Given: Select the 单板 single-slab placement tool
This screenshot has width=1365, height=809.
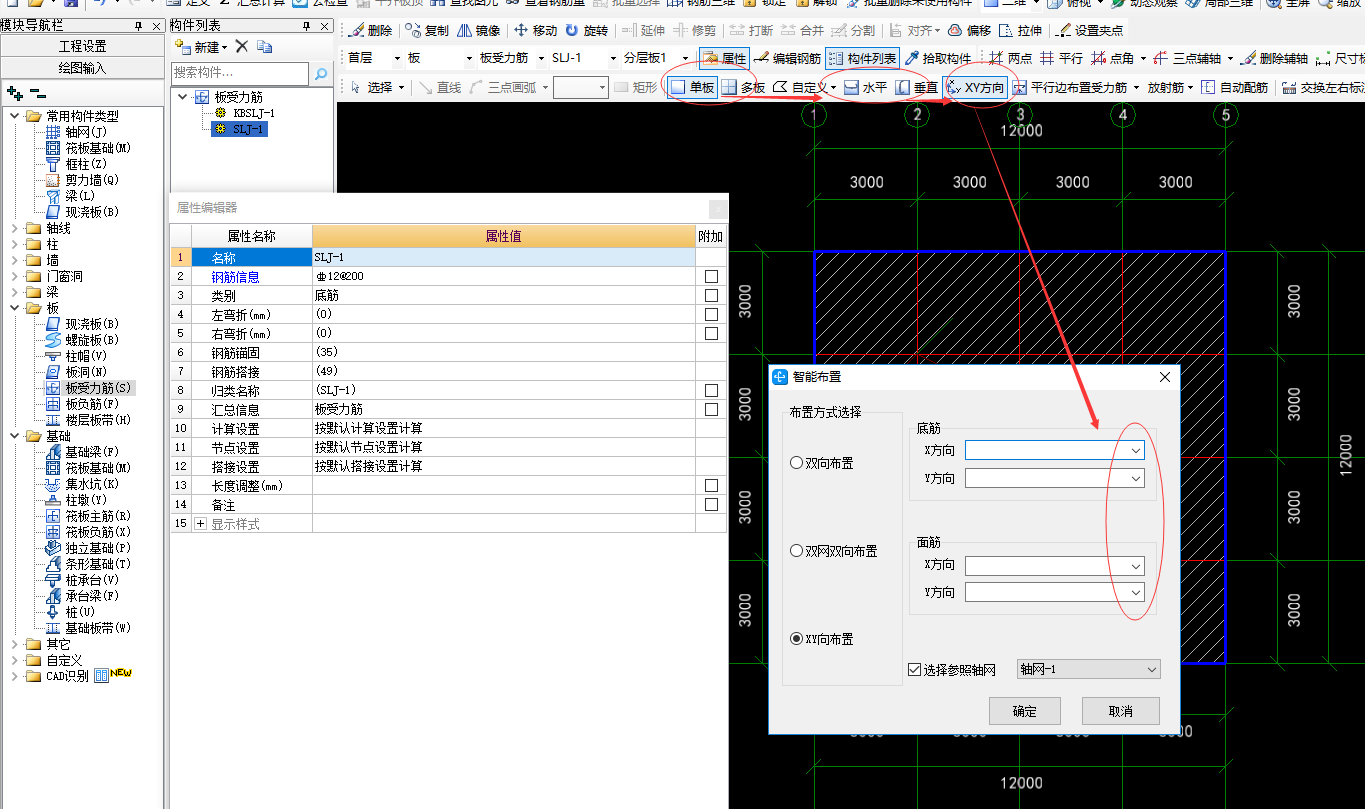Looking at the screenshot, I should [693, 88].
